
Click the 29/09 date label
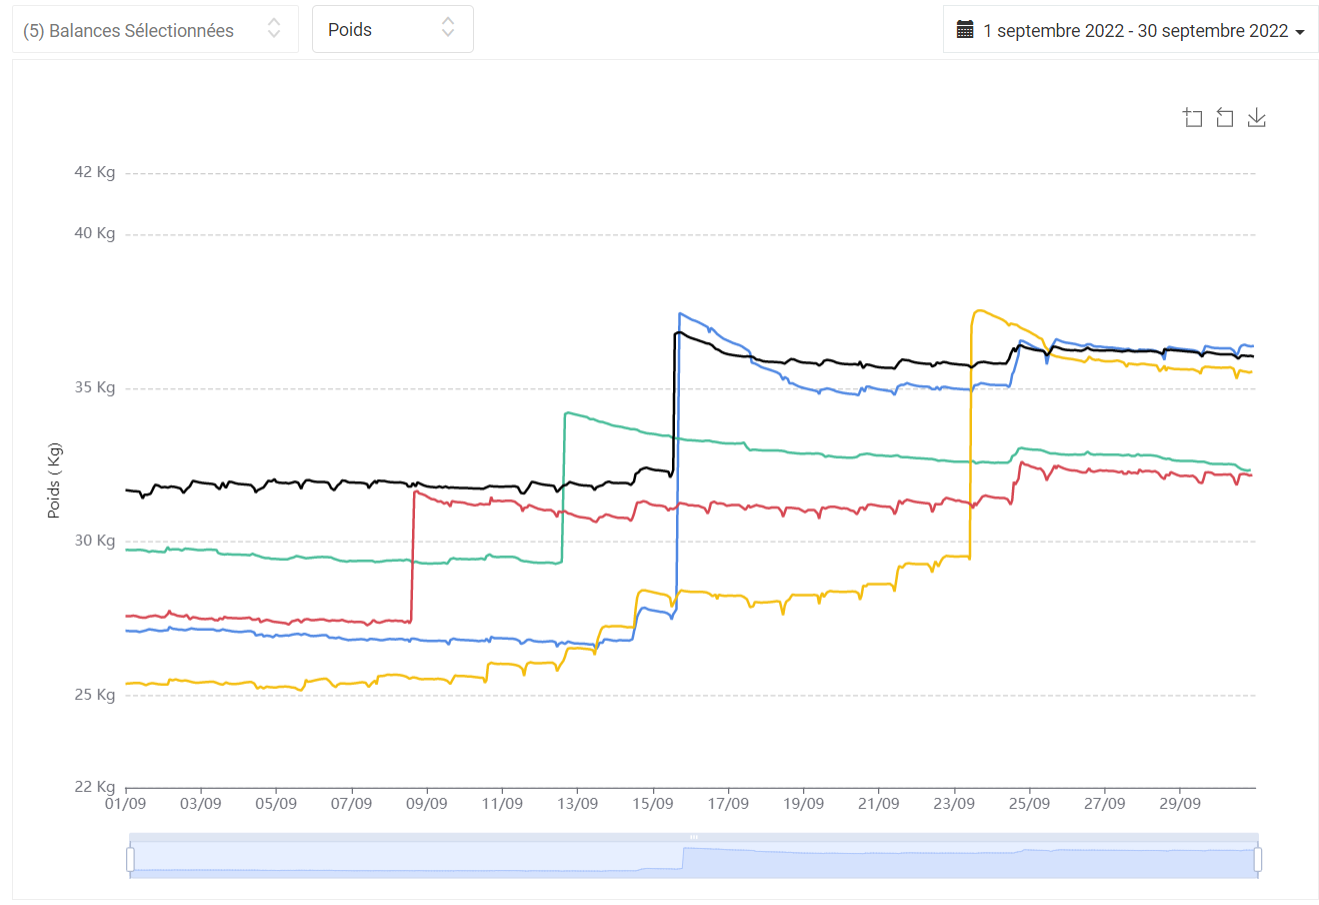tap(1180, 803)
